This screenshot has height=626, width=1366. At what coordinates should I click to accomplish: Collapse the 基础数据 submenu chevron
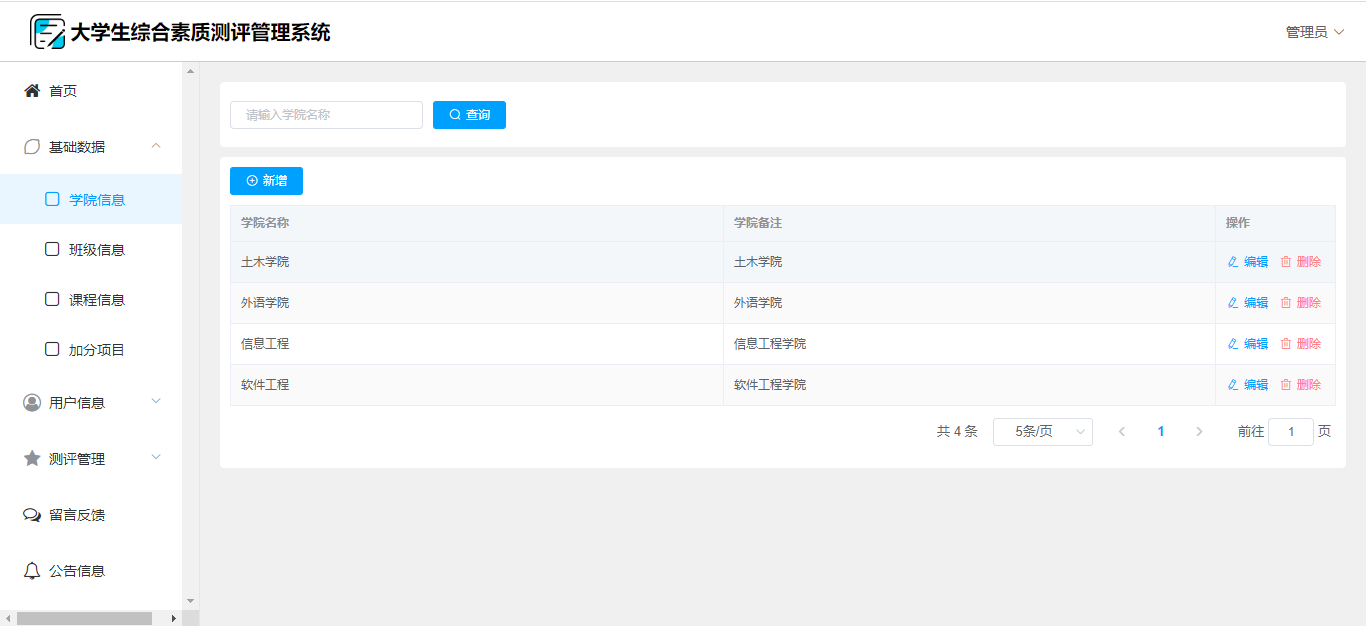[x=156, y=146]
